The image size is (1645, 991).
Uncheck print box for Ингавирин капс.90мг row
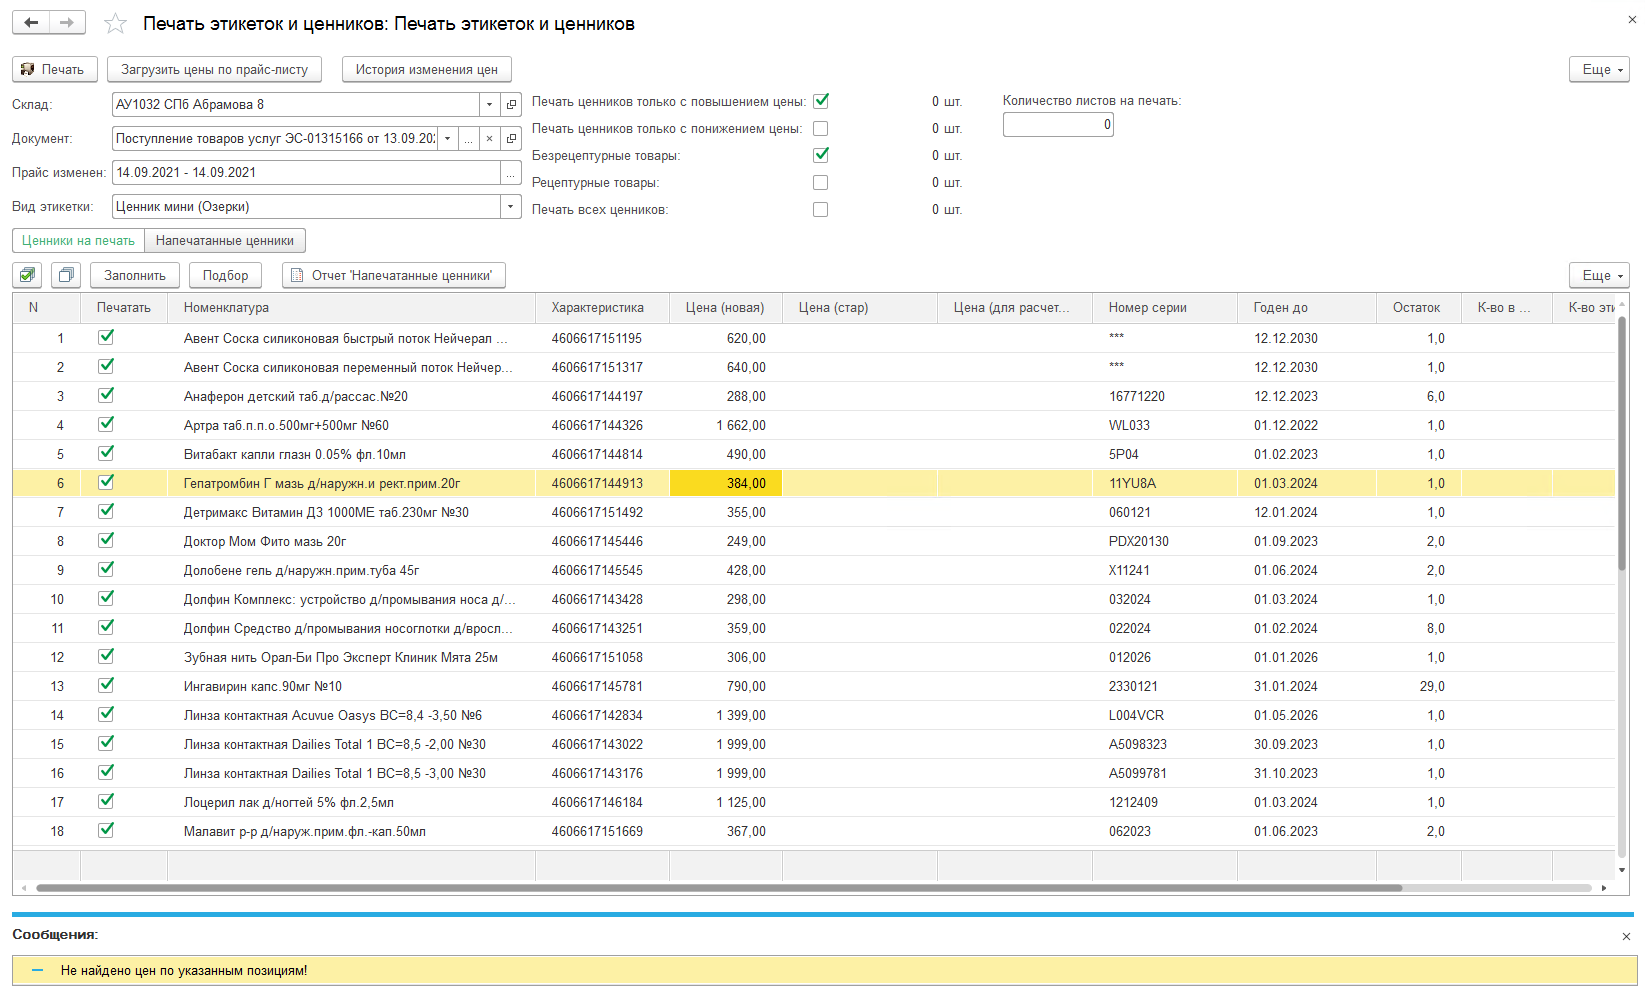click(106, 686)
